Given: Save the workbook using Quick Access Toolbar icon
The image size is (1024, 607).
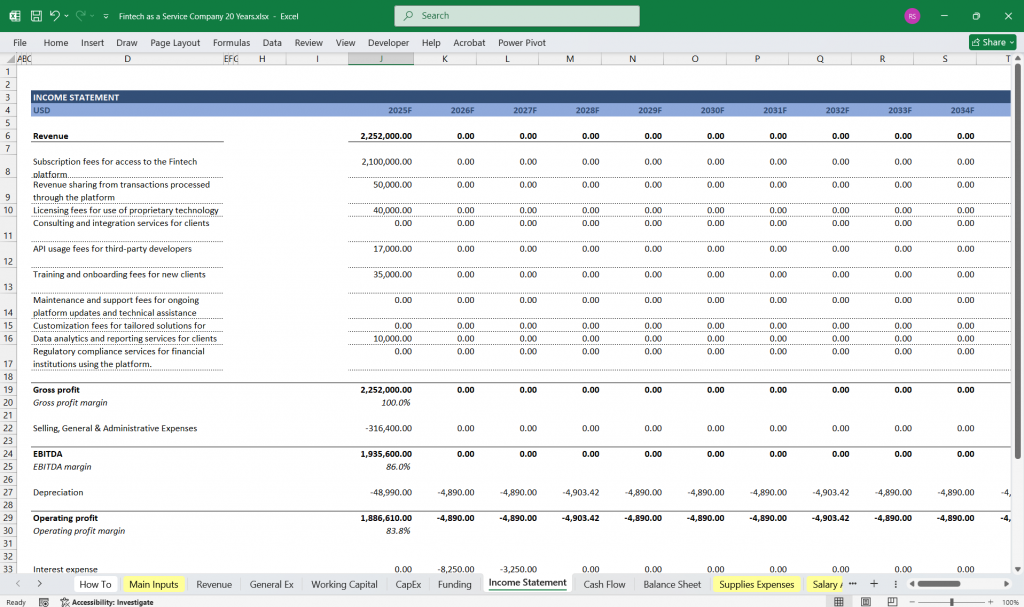Looking at the screenshot, I should coord(35,15).
